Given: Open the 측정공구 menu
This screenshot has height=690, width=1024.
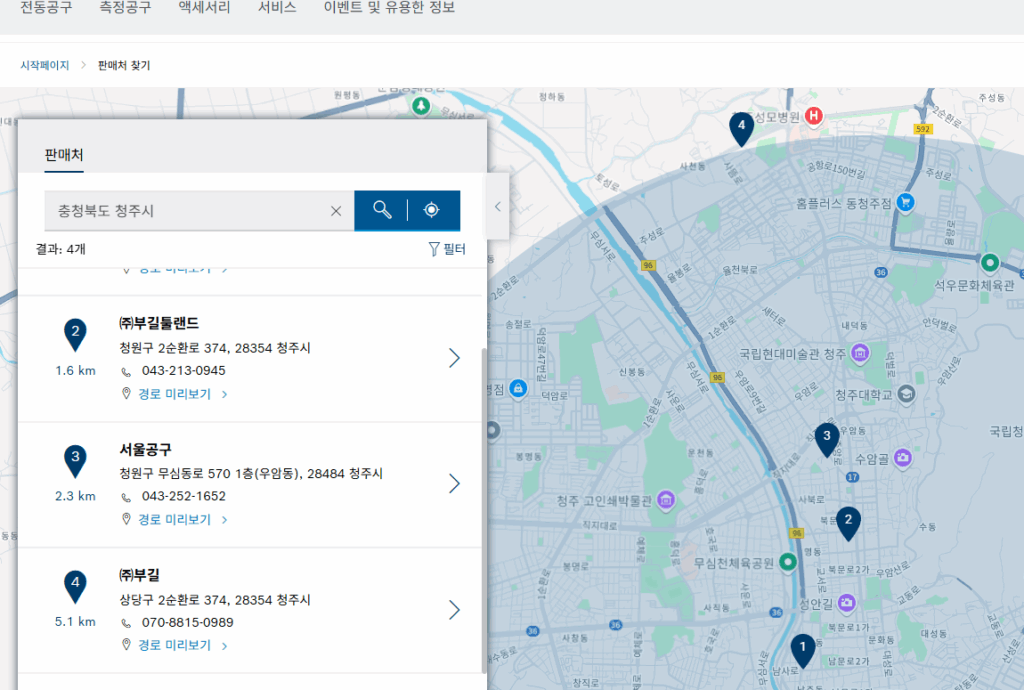Looking at the screenshot, I should click(x=125, y=8).
